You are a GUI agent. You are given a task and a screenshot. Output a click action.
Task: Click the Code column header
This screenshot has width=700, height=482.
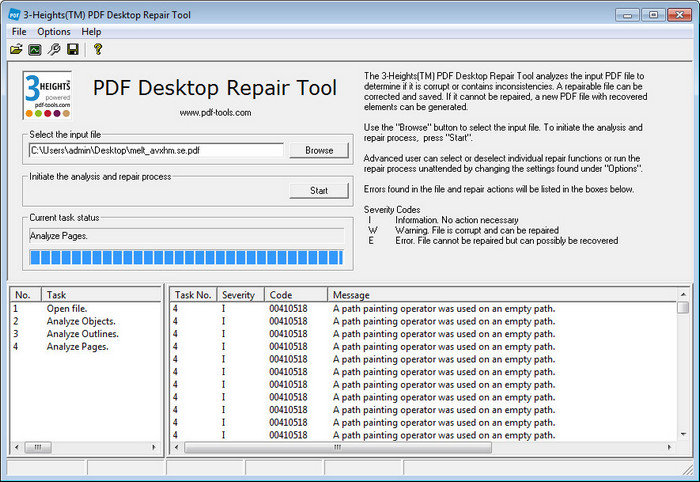pos(296,295)
